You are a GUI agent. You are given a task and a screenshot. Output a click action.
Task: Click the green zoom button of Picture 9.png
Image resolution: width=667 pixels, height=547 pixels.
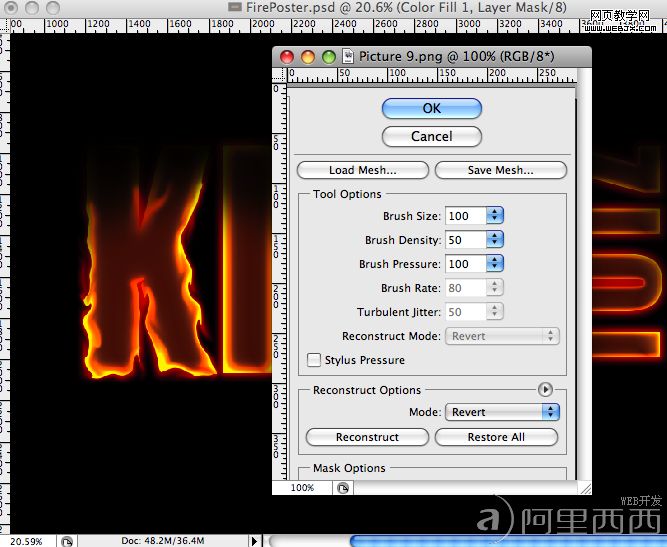329,57
